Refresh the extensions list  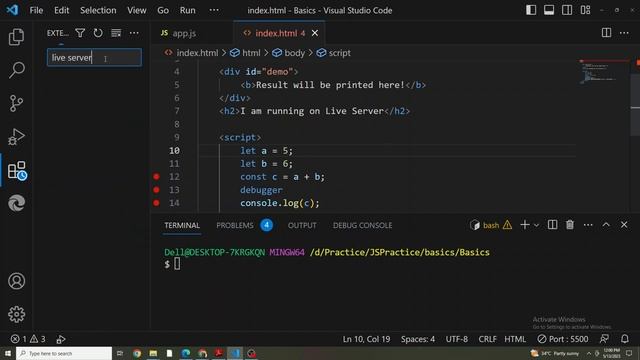click(x=98, y=33)
